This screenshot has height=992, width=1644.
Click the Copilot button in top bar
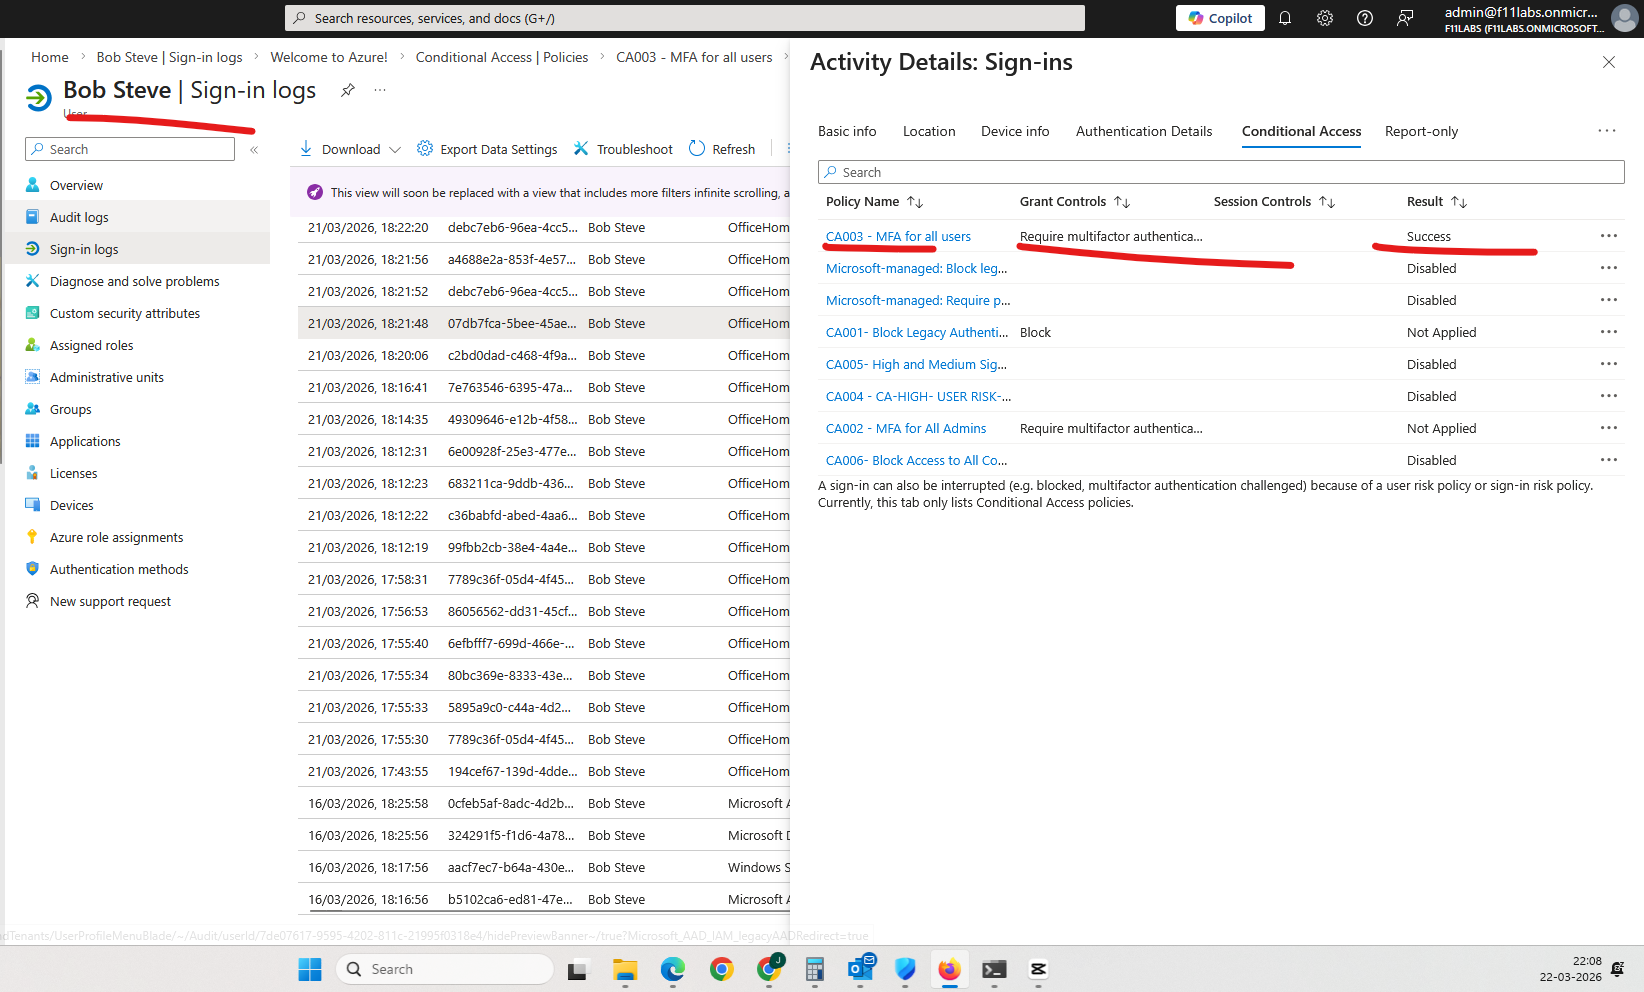(1220, 18)
